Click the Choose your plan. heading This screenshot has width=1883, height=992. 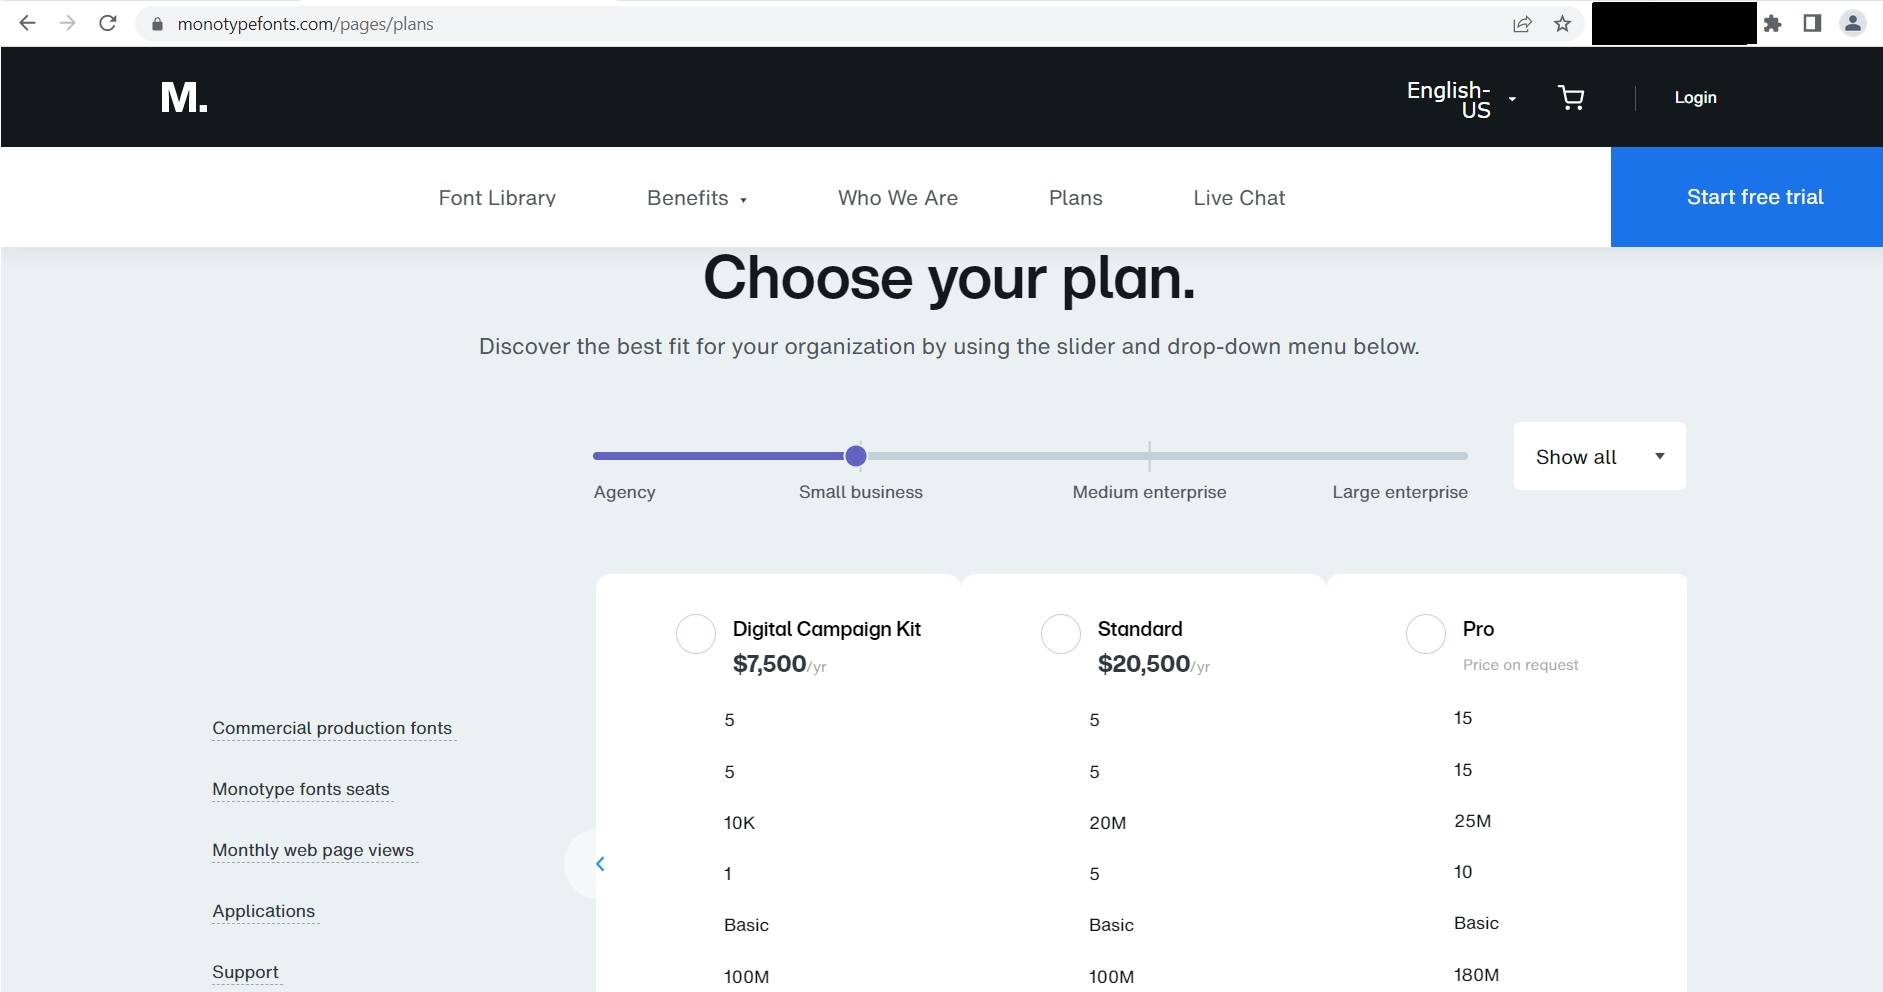pyautogui.click(x=949, y=277)
